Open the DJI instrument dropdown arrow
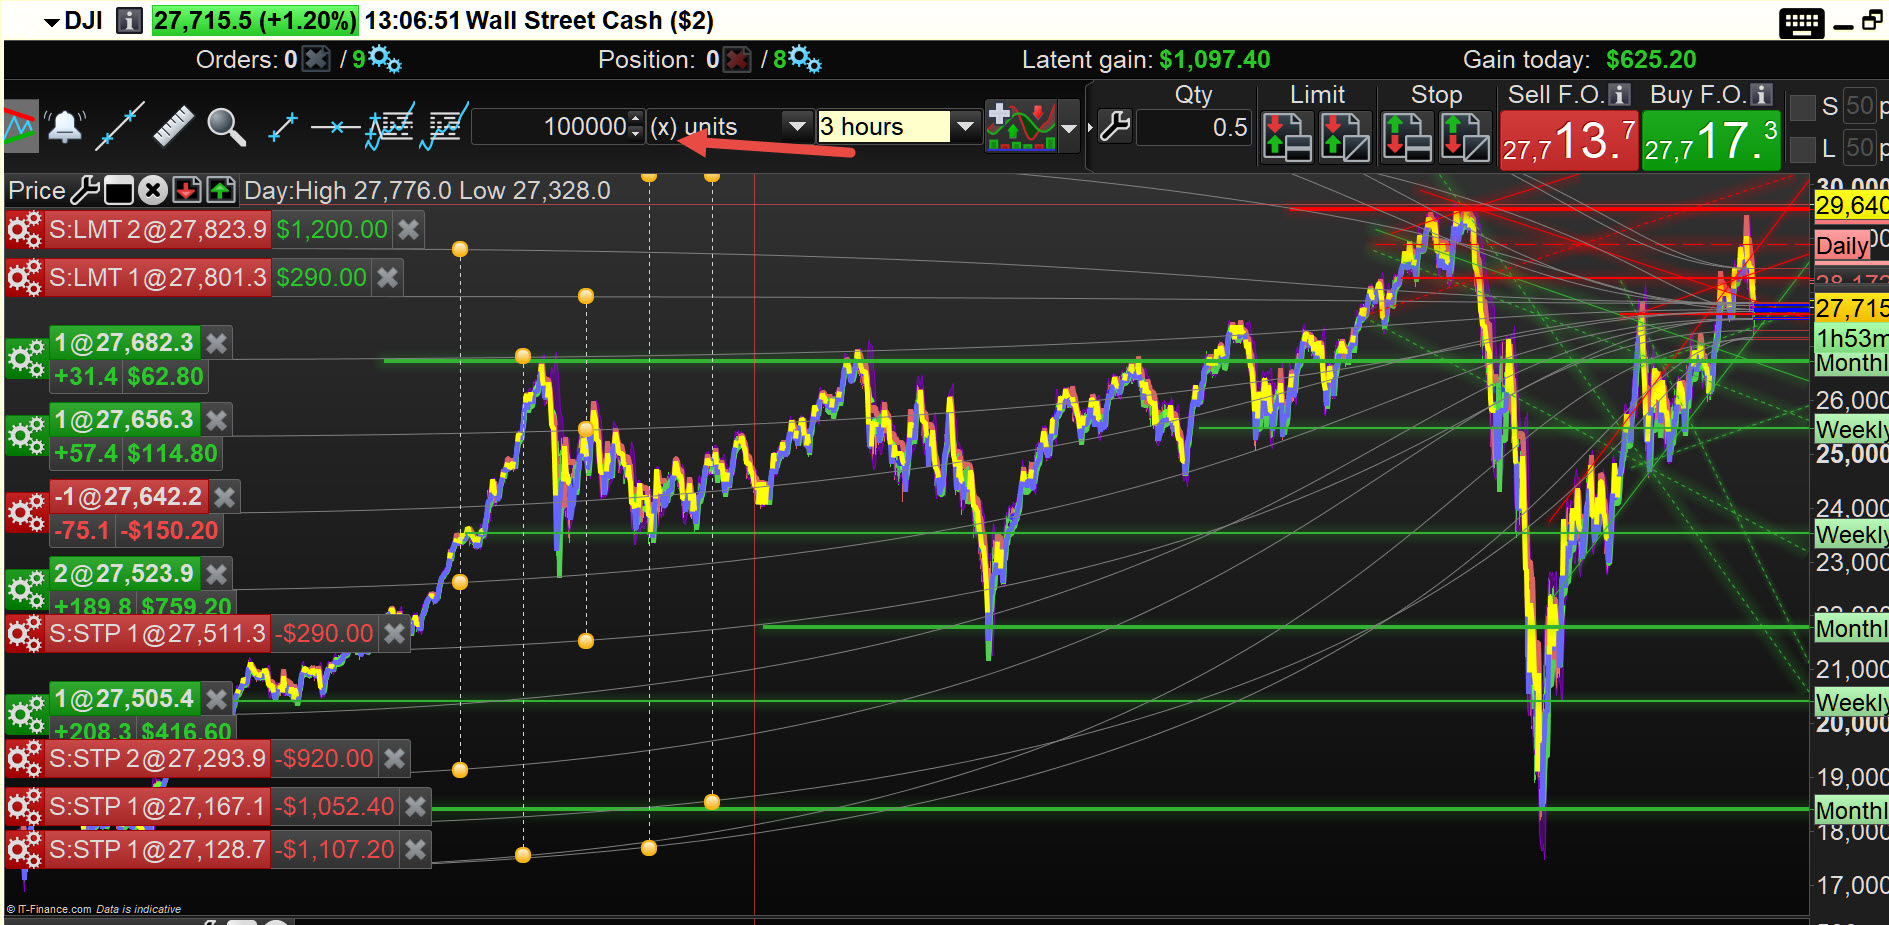 [x=52, y=22]
